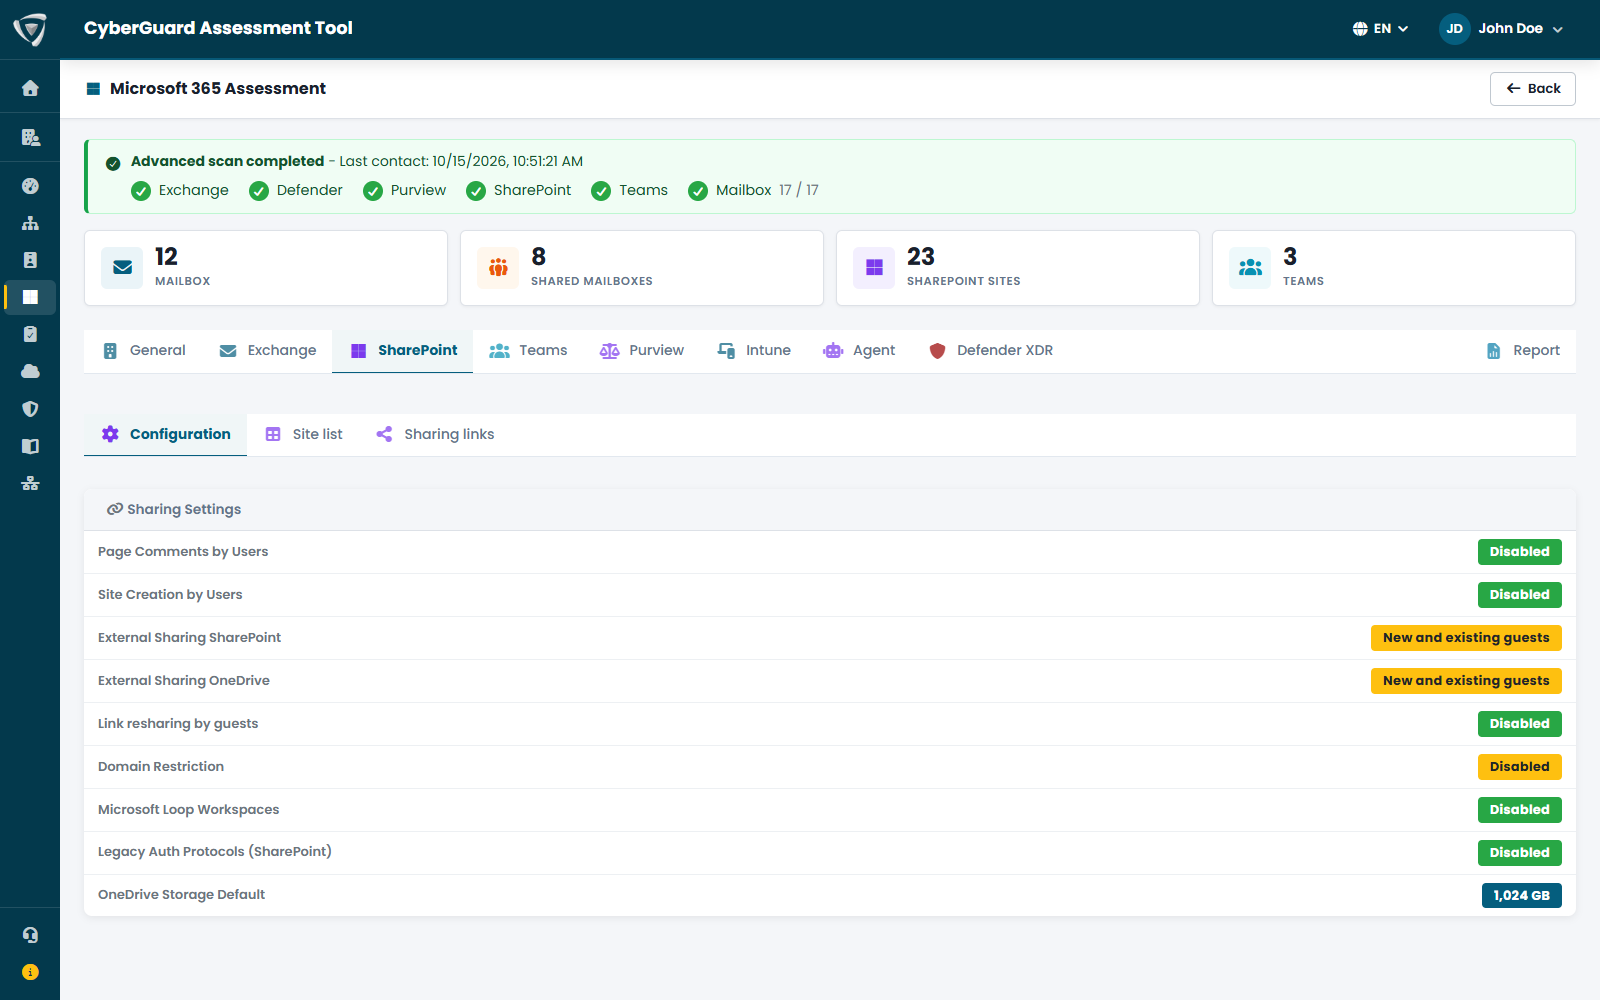Click the Domain Restriction Disabled badge
The height and width of the screenshot is (1000, 1600).
click(1519, 767)
